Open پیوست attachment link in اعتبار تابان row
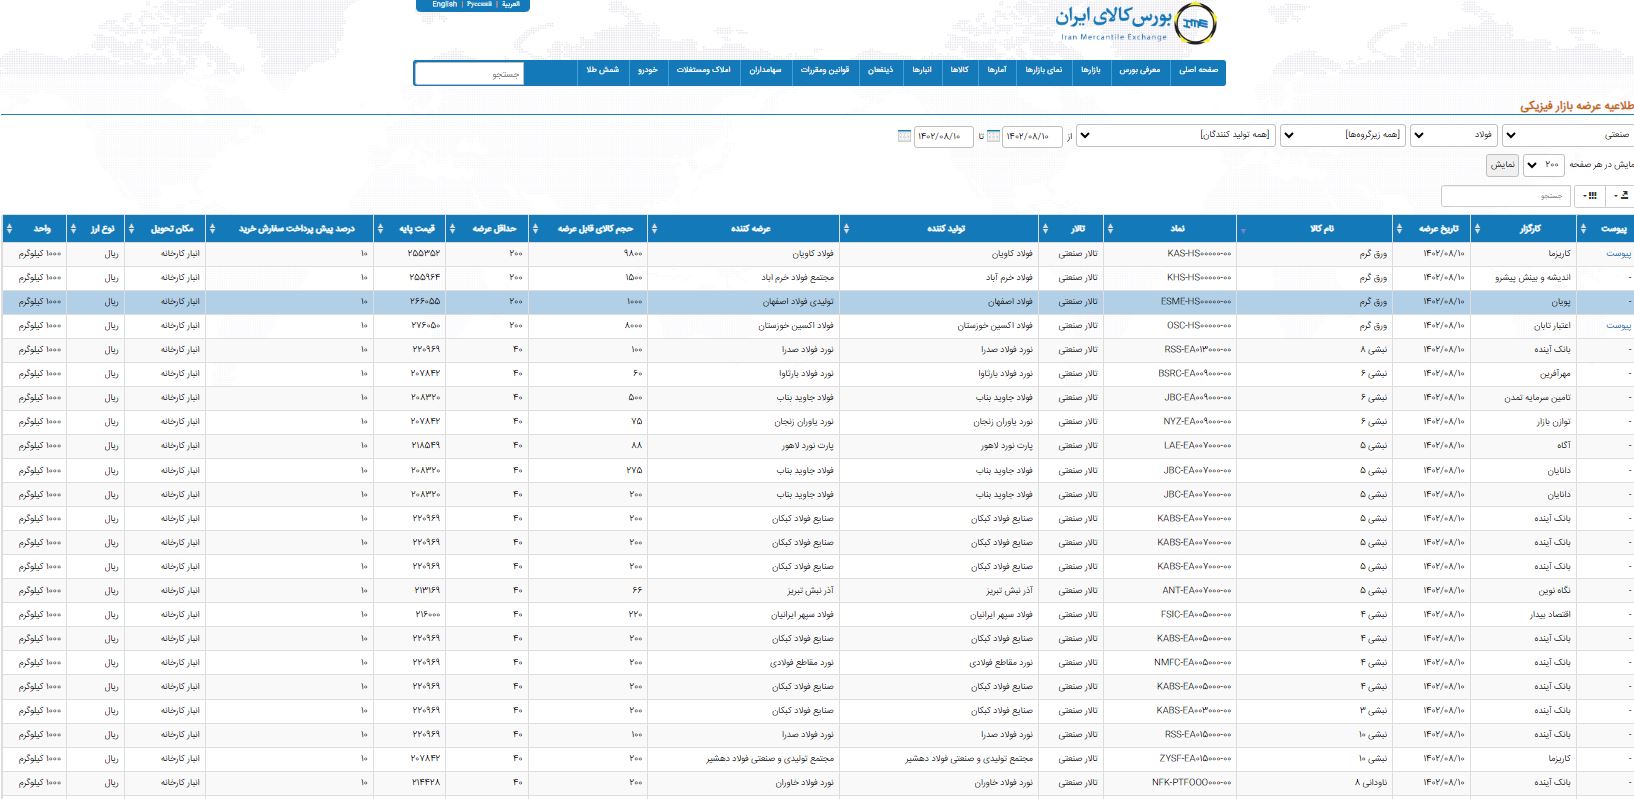Viewport: 1634px width, 799px height. click(1618, 326)
